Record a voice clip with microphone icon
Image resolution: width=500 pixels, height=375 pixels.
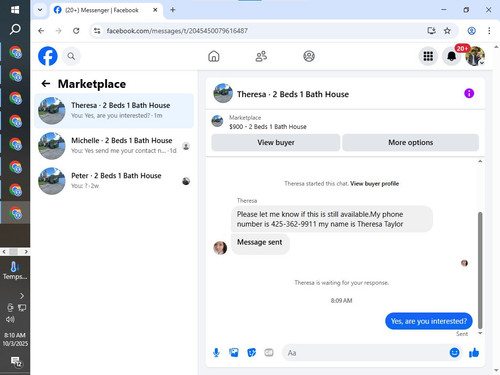pos(216,353)
